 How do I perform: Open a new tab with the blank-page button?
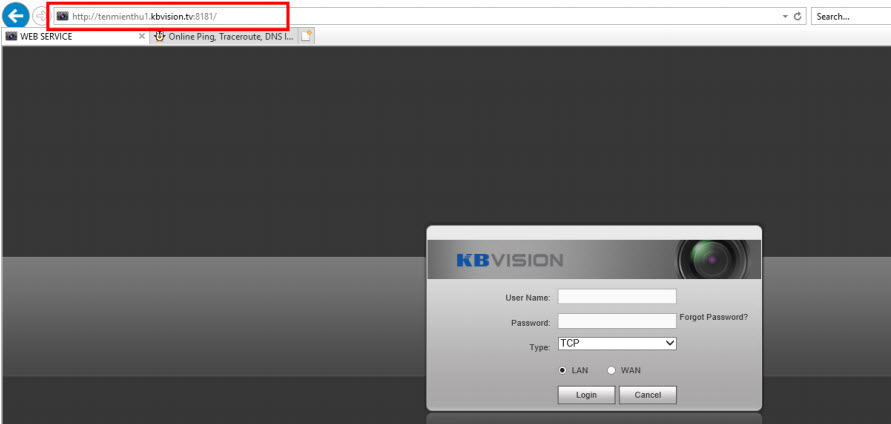pyautogui.click(x=306, y=36)
